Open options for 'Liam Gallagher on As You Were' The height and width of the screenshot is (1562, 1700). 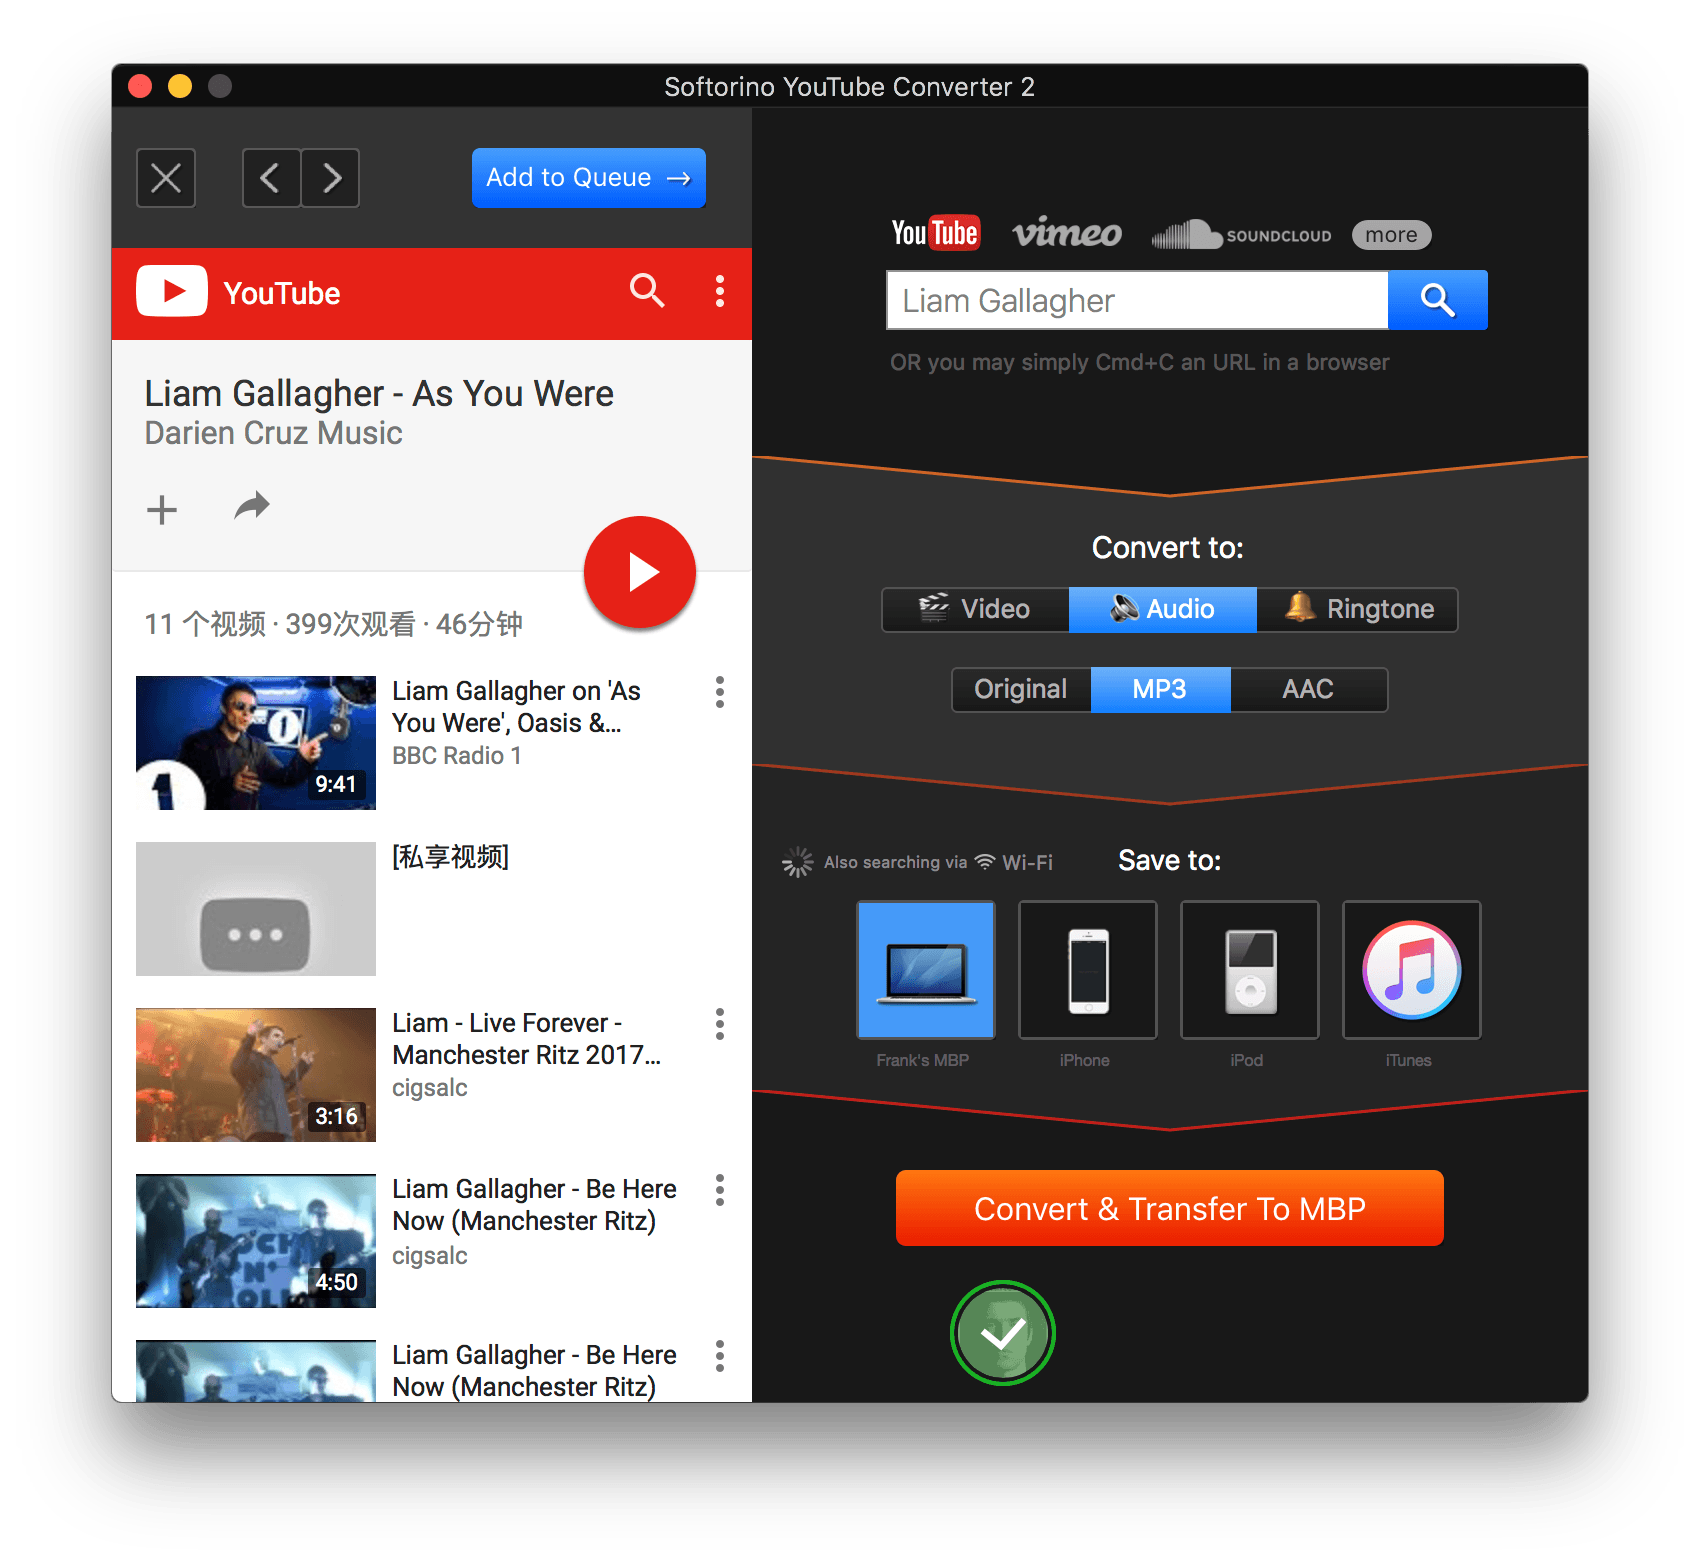719,692
